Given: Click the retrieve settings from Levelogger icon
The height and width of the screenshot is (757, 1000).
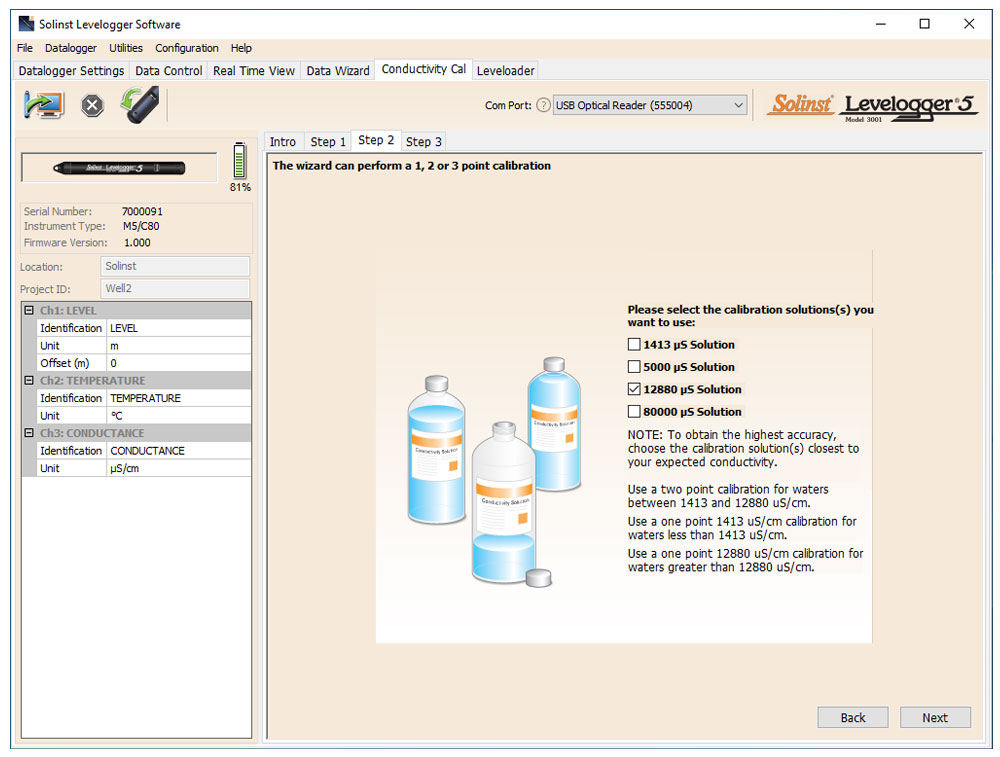Looking at the screenshot, I should coord(44,104).
